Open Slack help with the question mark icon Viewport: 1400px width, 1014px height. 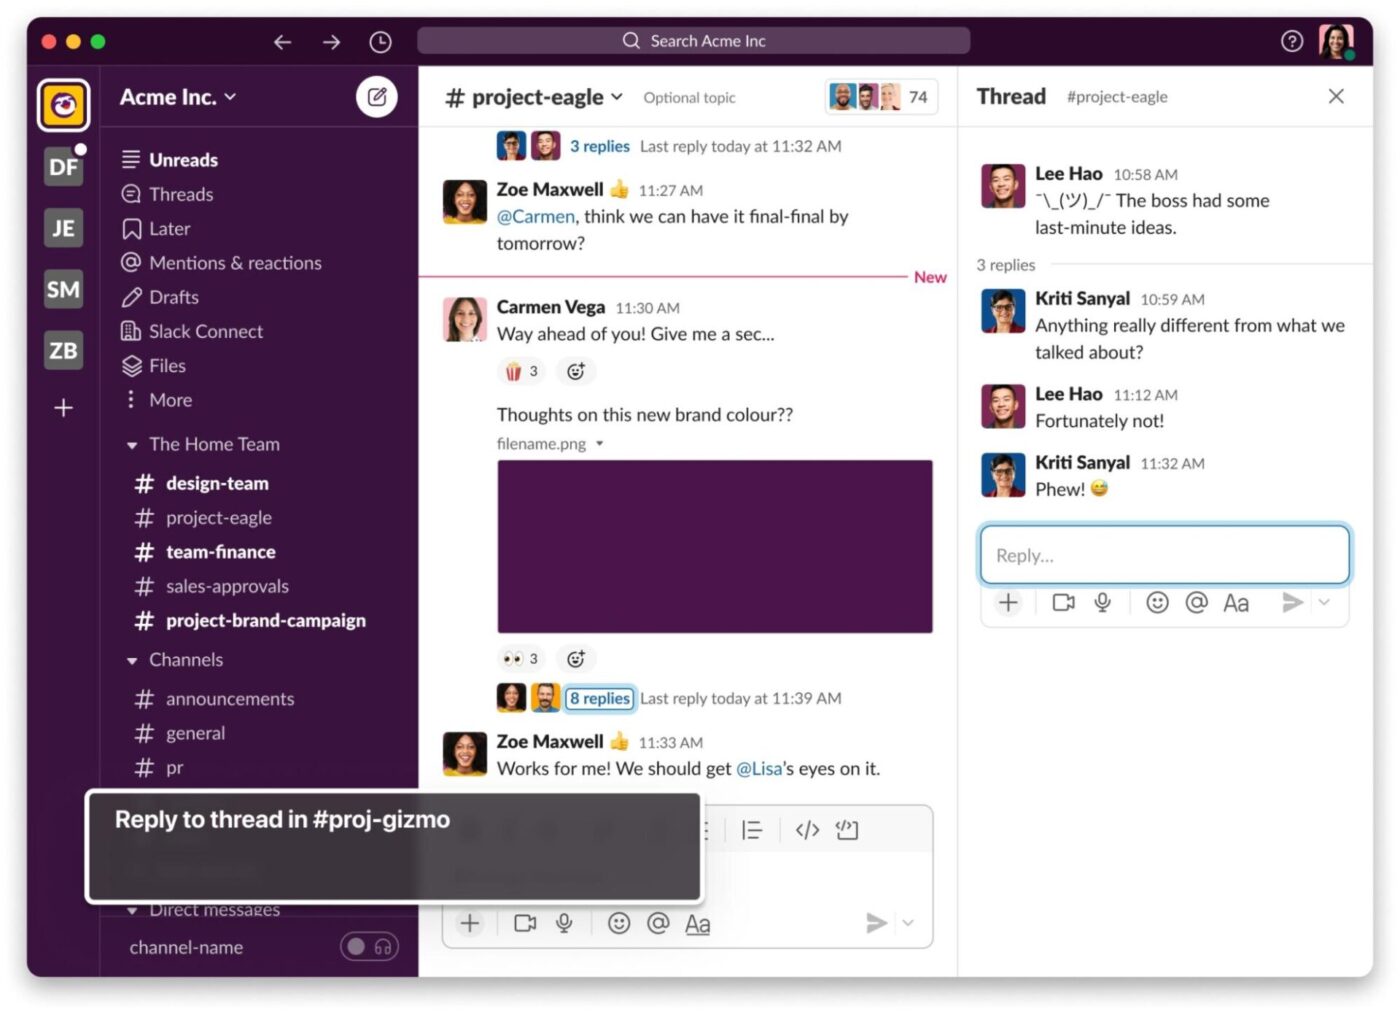[1291, 41]
